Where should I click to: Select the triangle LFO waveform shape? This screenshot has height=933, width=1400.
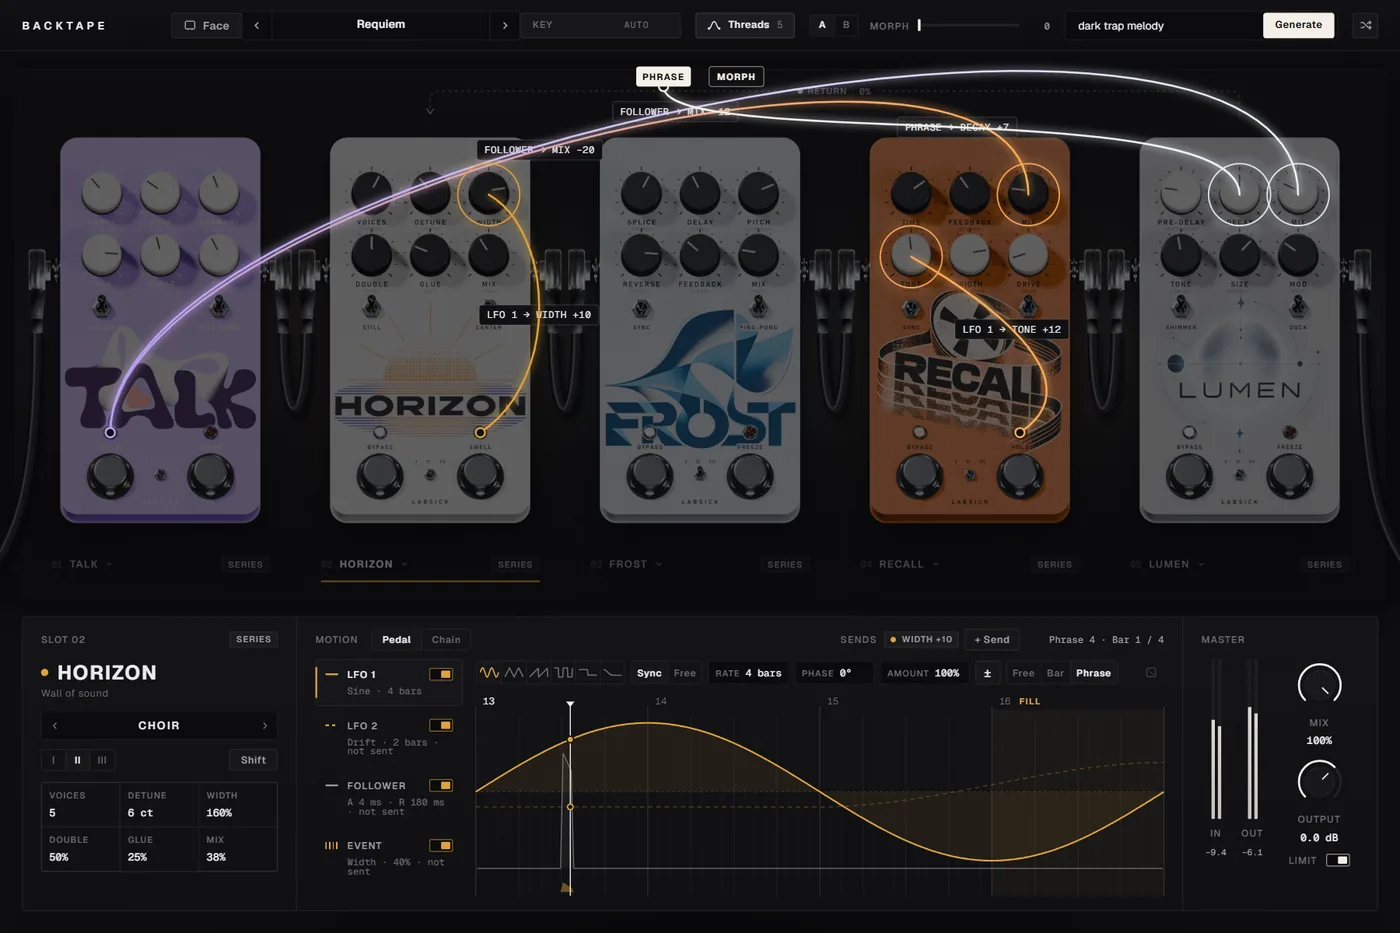click(x=514, y=673)
